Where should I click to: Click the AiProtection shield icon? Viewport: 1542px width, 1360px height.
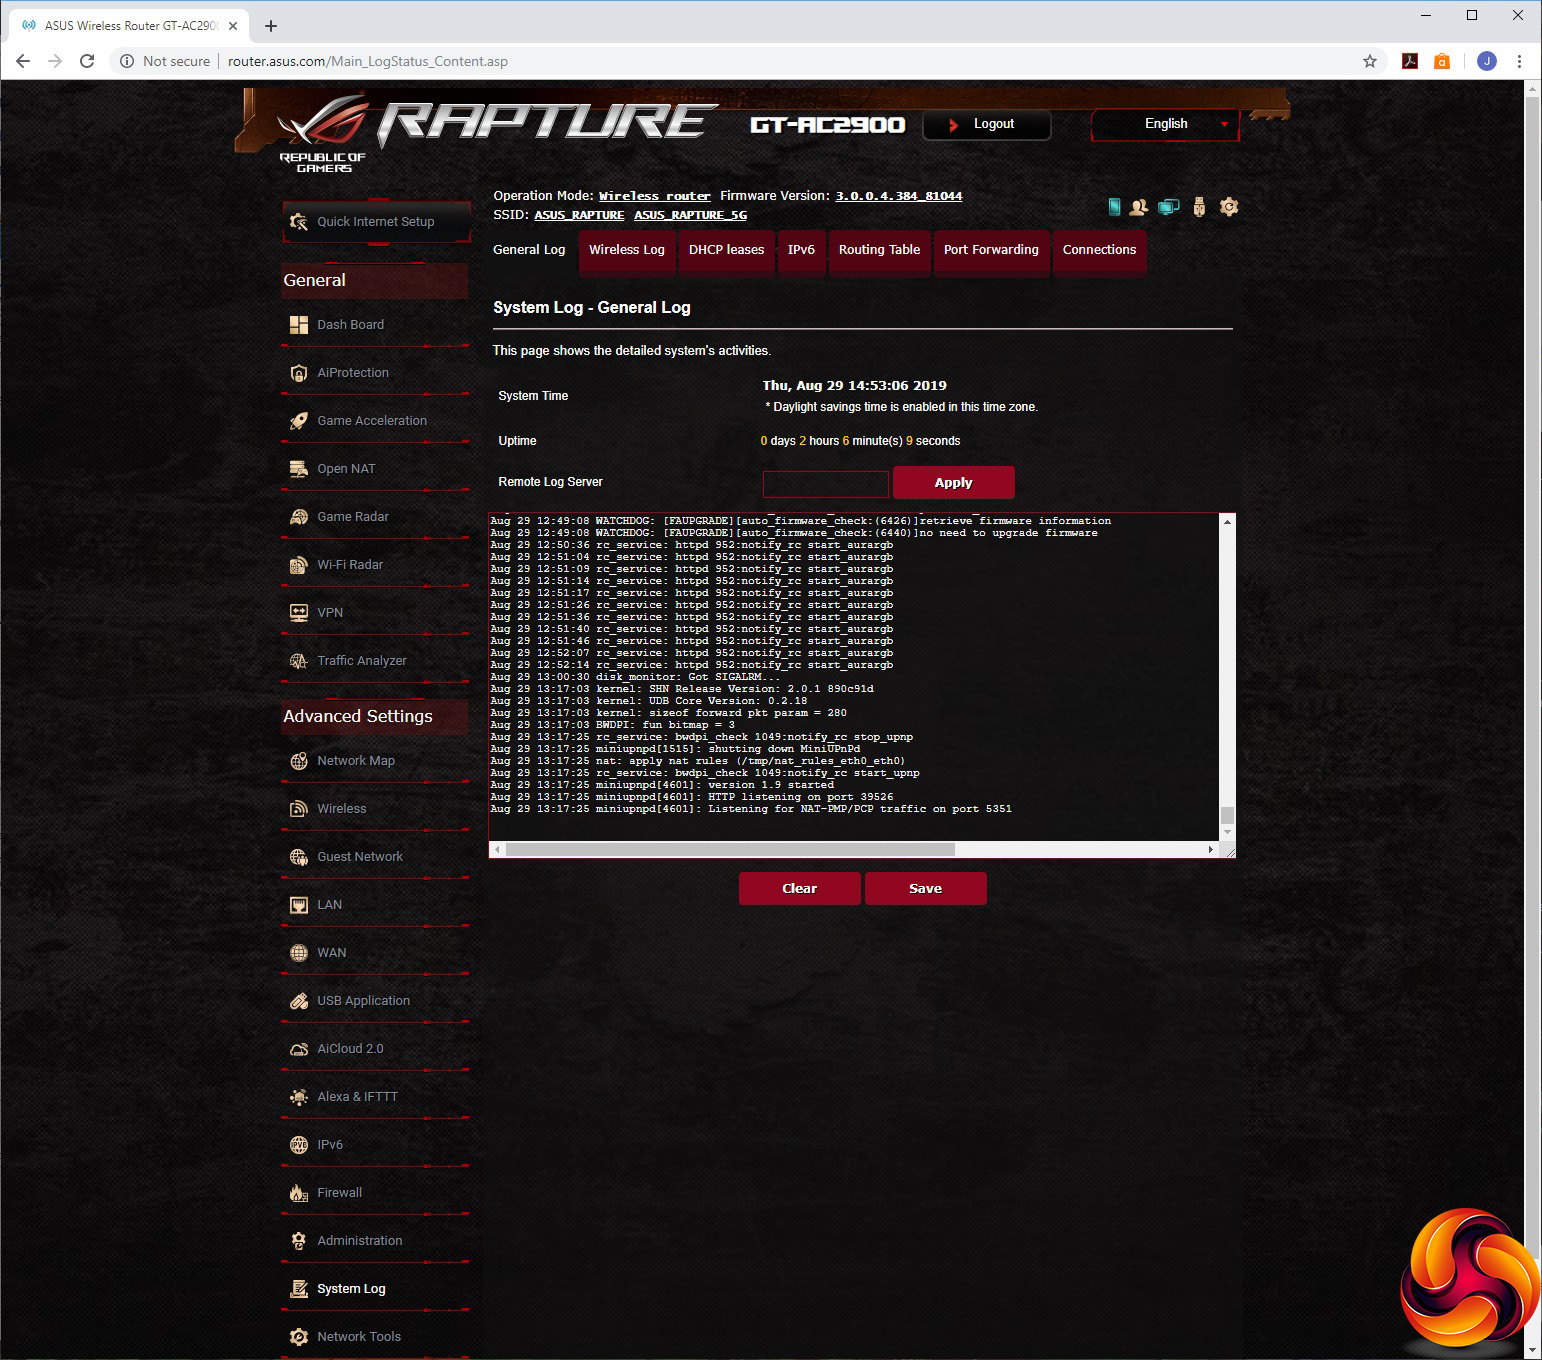pos(298,373)
